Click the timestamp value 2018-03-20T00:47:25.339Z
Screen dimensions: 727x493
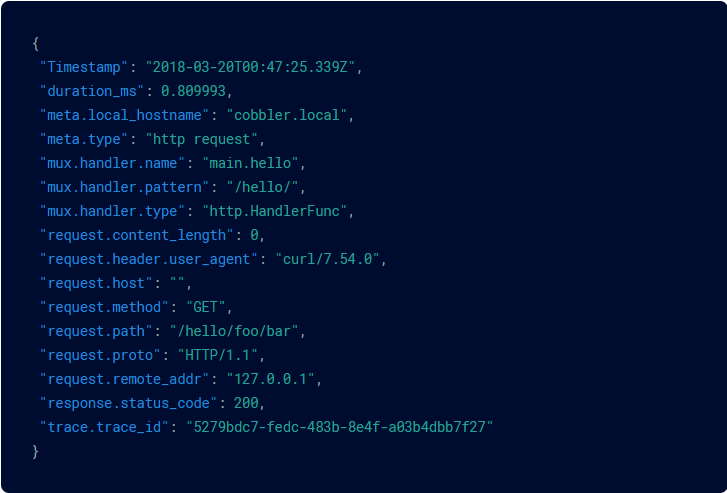pyautogui.click(x=250, y=67)
